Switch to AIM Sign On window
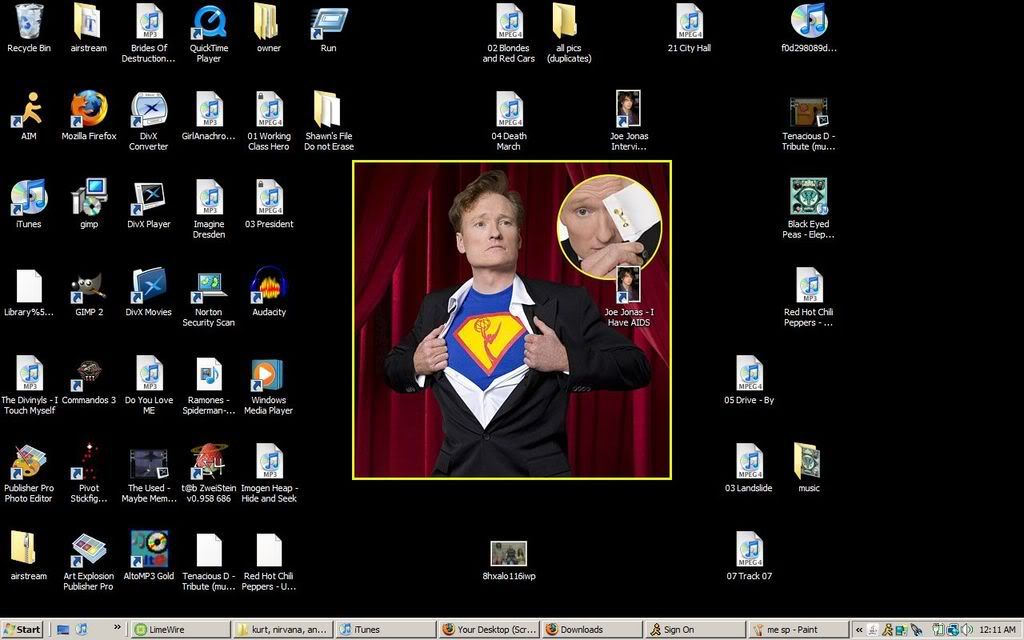The image size is (1024, 640). pos(694,630)
